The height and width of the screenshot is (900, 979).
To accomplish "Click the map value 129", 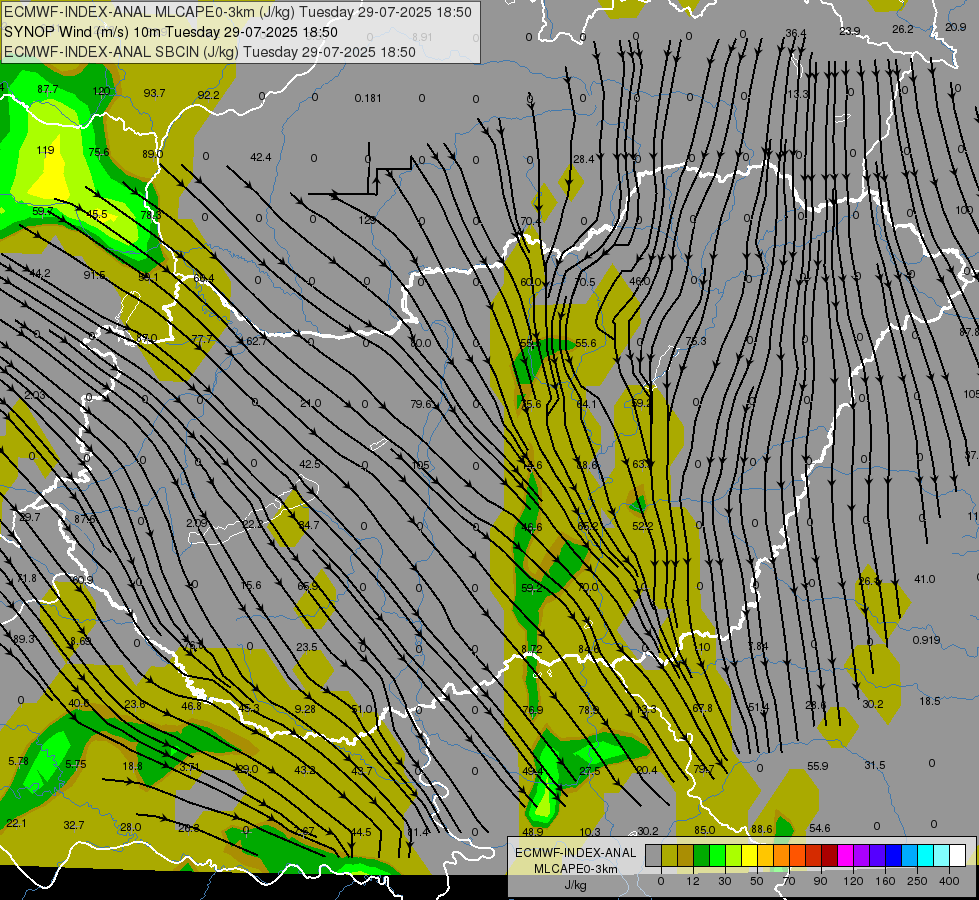I will pos(367,220).
